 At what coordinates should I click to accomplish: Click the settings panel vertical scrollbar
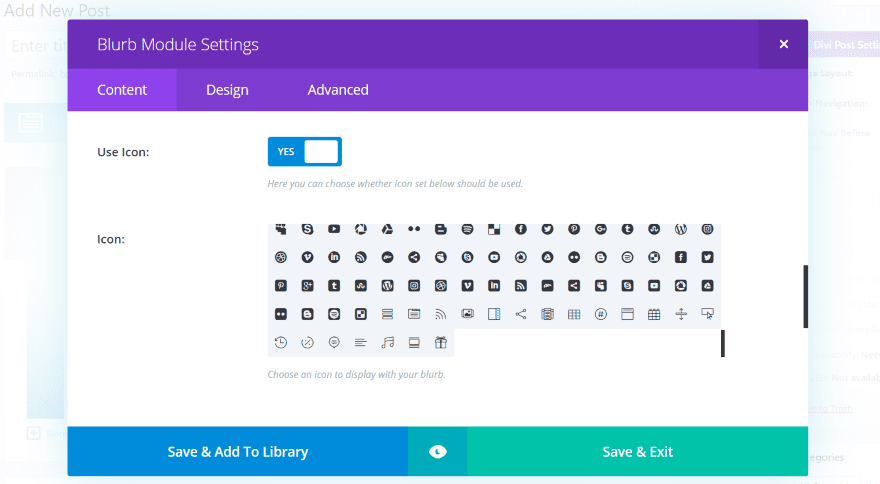805,296
